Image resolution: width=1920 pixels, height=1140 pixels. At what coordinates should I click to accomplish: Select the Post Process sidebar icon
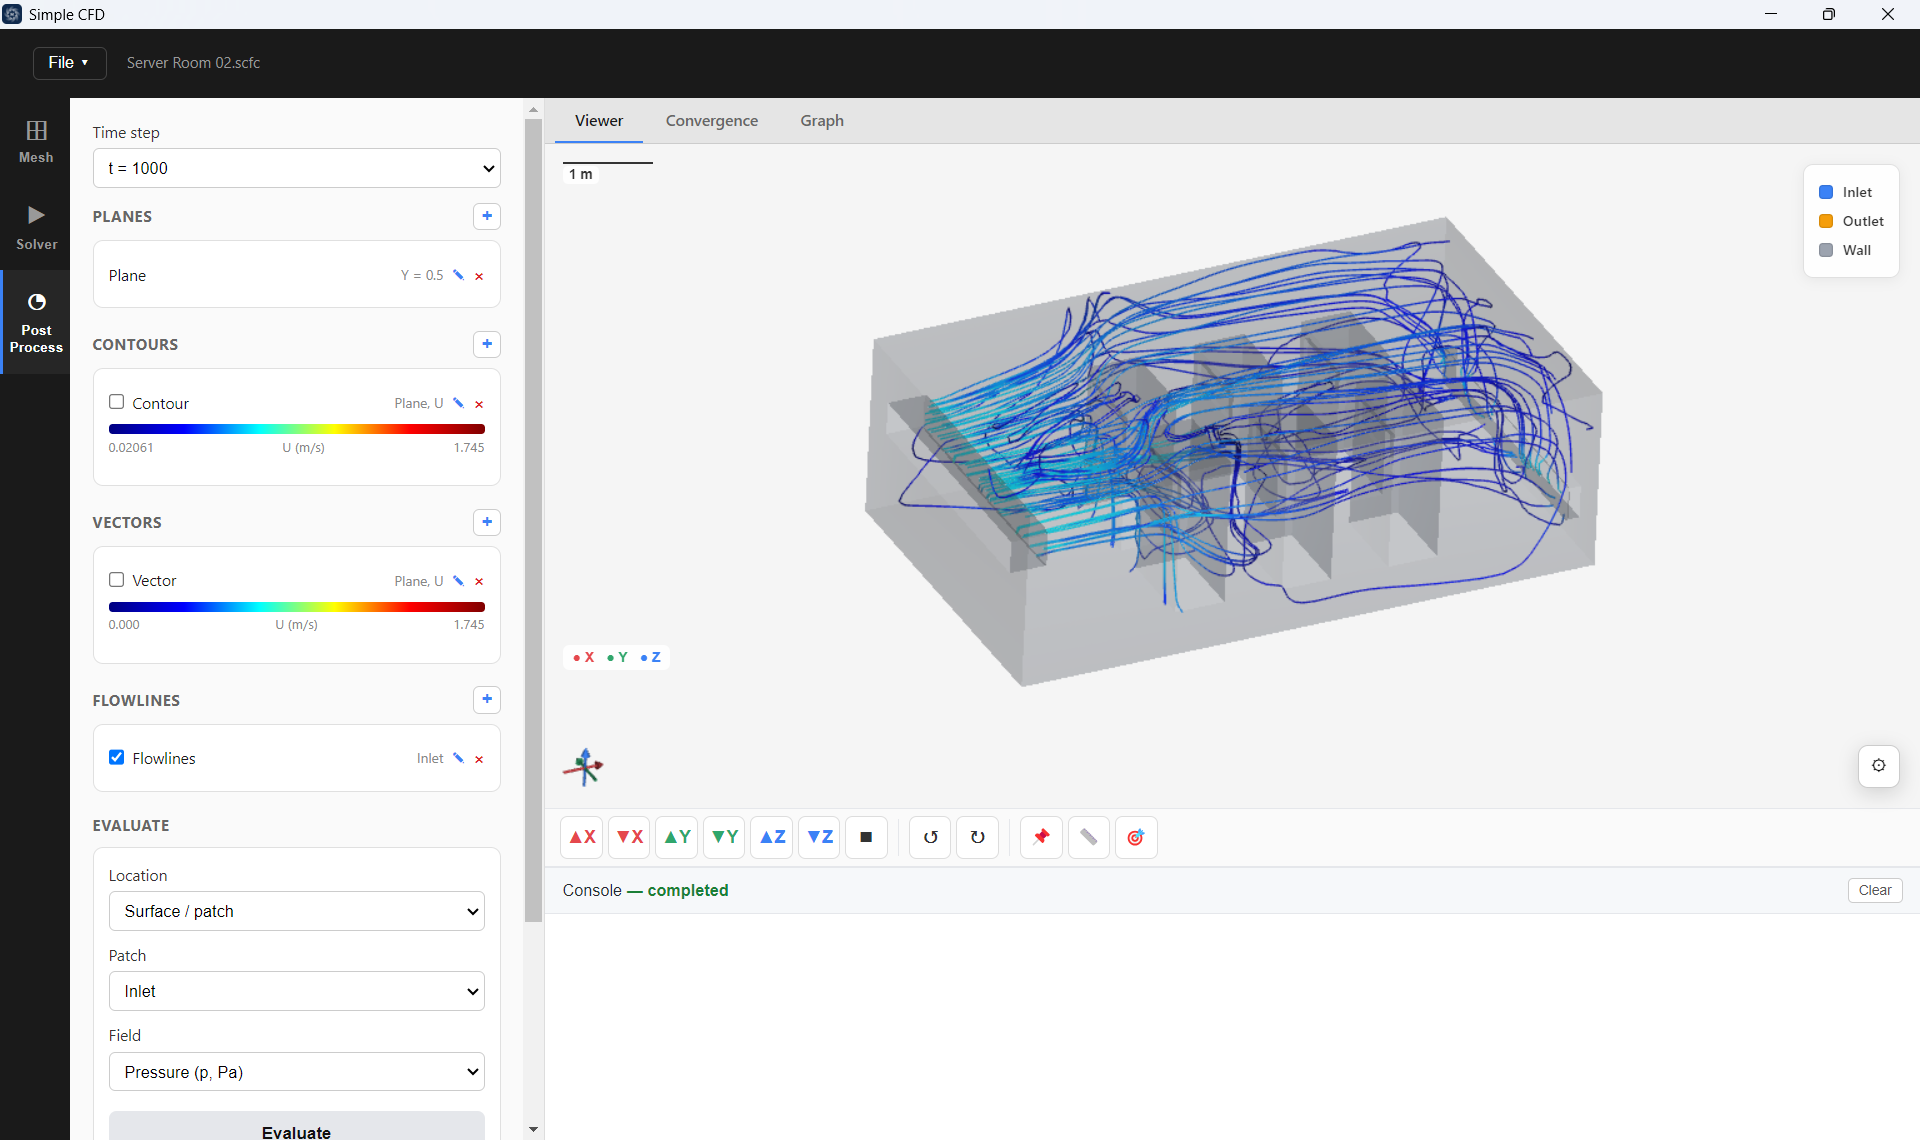coord(36,322)
